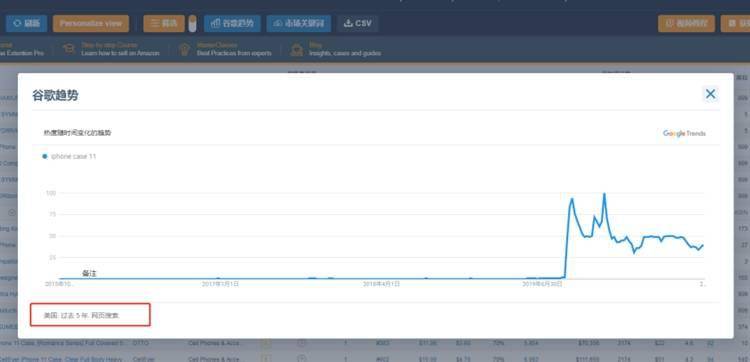Open the Step-by-step Course link

tap(120, 49)
